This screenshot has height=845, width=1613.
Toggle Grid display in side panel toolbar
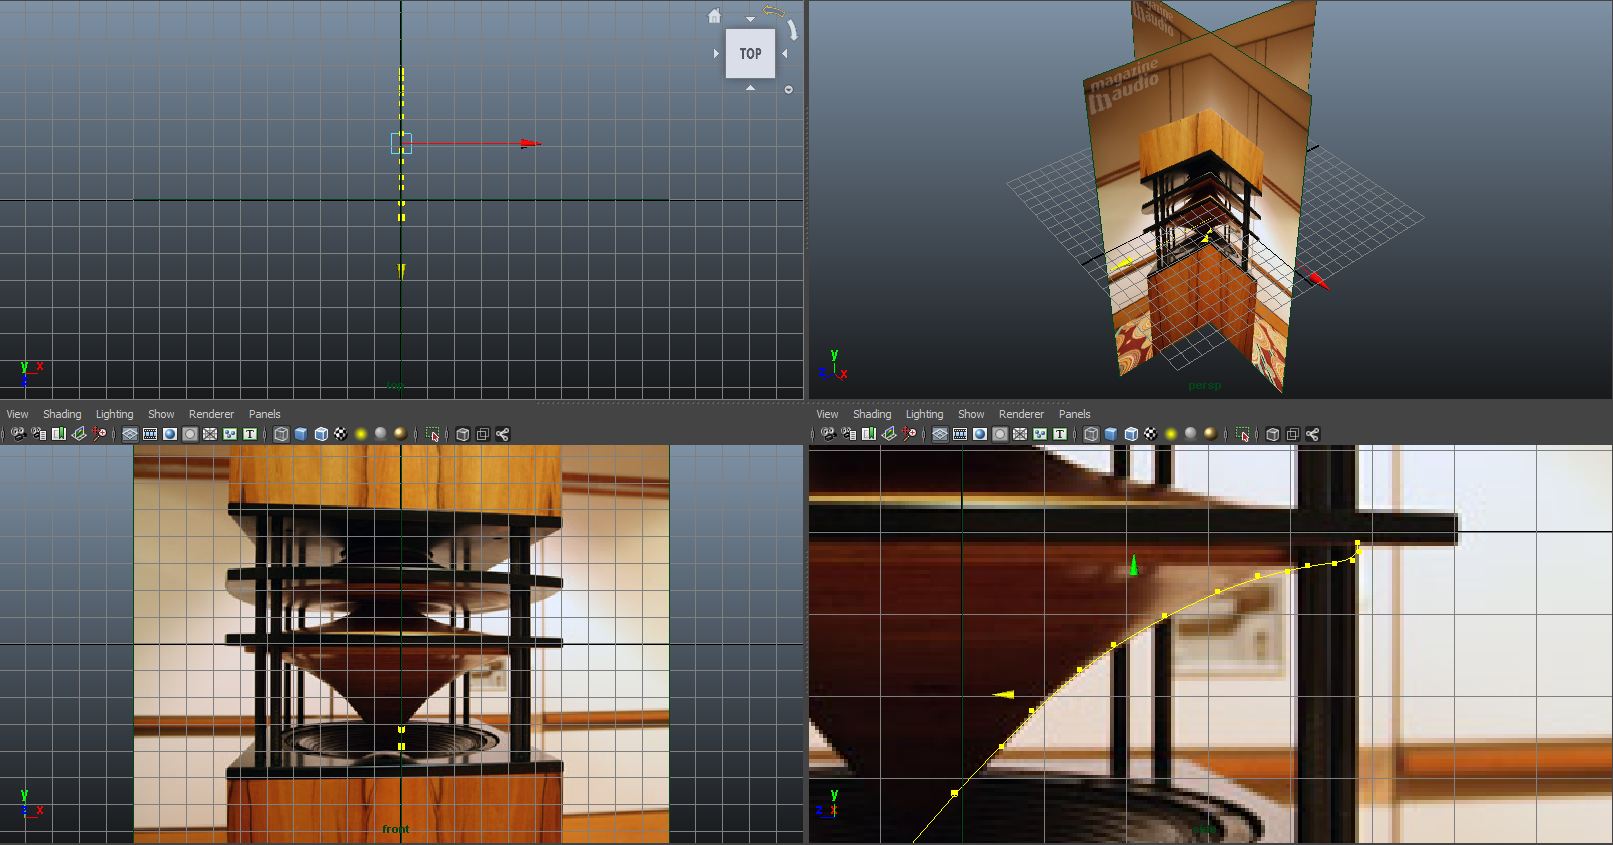(x=941, y=434)
